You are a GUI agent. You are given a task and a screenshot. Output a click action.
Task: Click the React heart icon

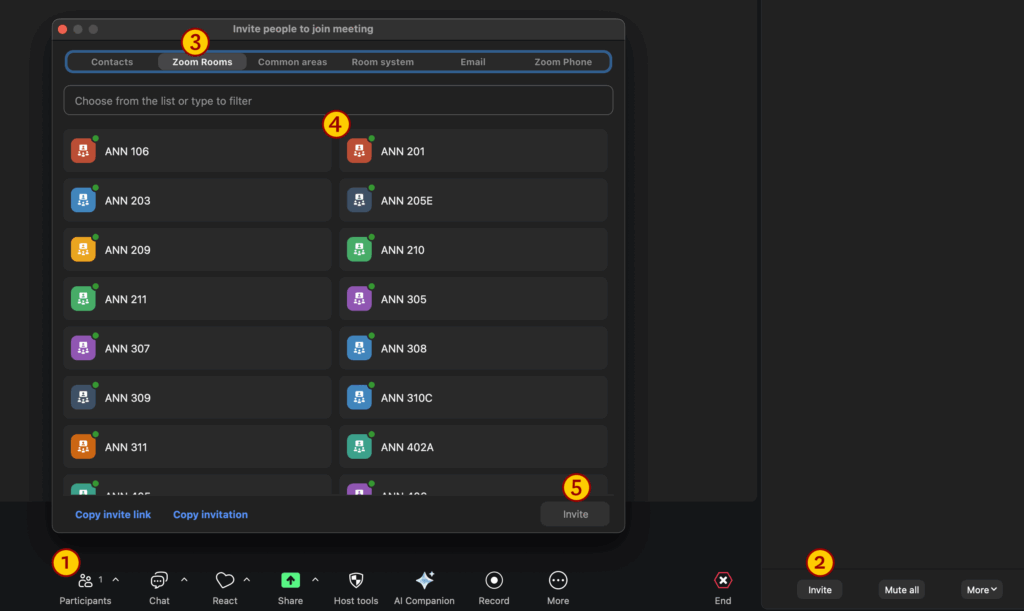pyautogui.click(x=225, y=581)
